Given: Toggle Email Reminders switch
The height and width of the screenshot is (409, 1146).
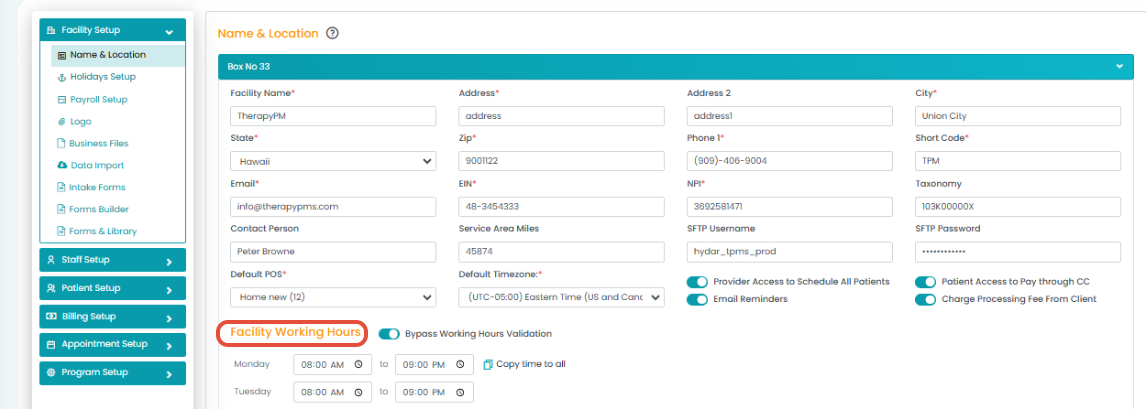Looking at the screenshot, I should pos(698,299).
